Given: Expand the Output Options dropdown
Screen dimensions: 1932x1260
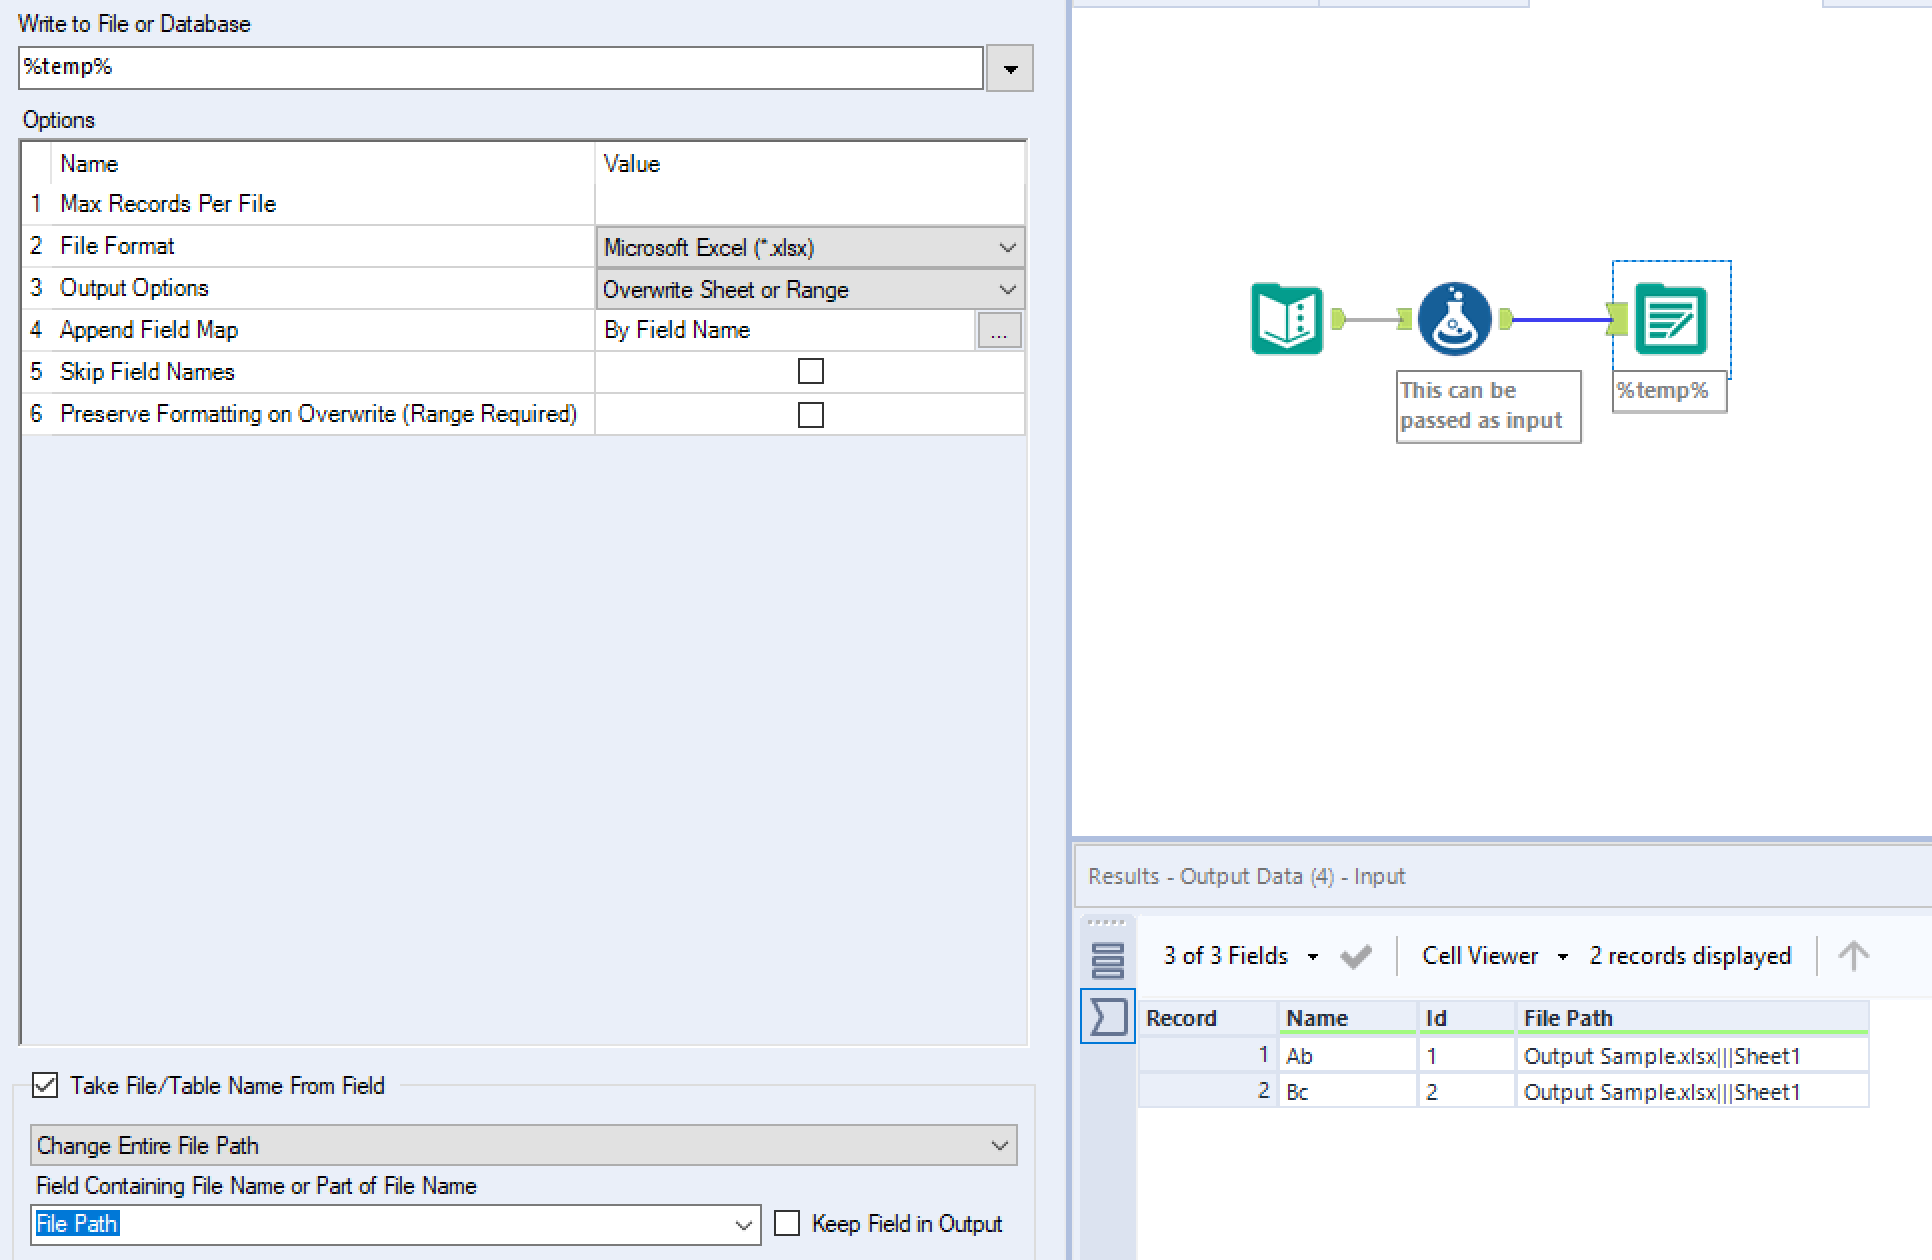Looking at the screenshot, I should (x=1006, y=289).
